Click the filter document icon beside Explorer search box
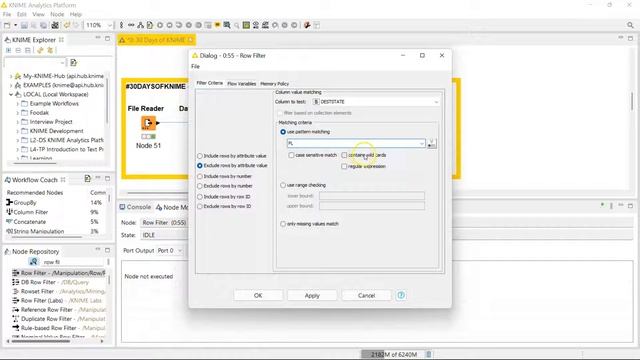640x360 pixels. click(73, 62)
